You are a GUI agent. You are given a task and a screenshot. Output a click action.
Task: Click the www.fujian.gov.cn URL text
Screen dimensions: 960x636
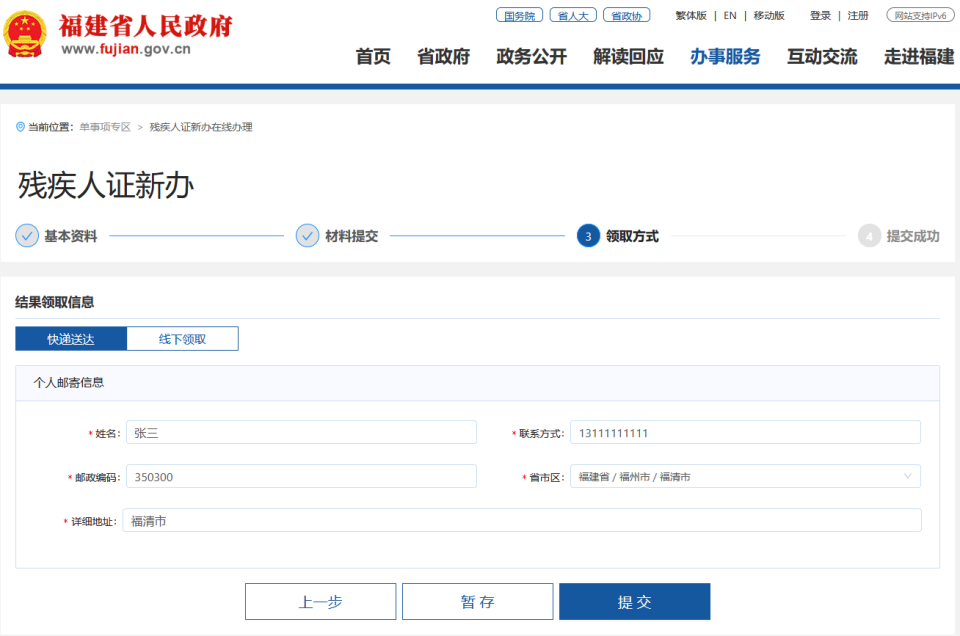tap(126, 50)
